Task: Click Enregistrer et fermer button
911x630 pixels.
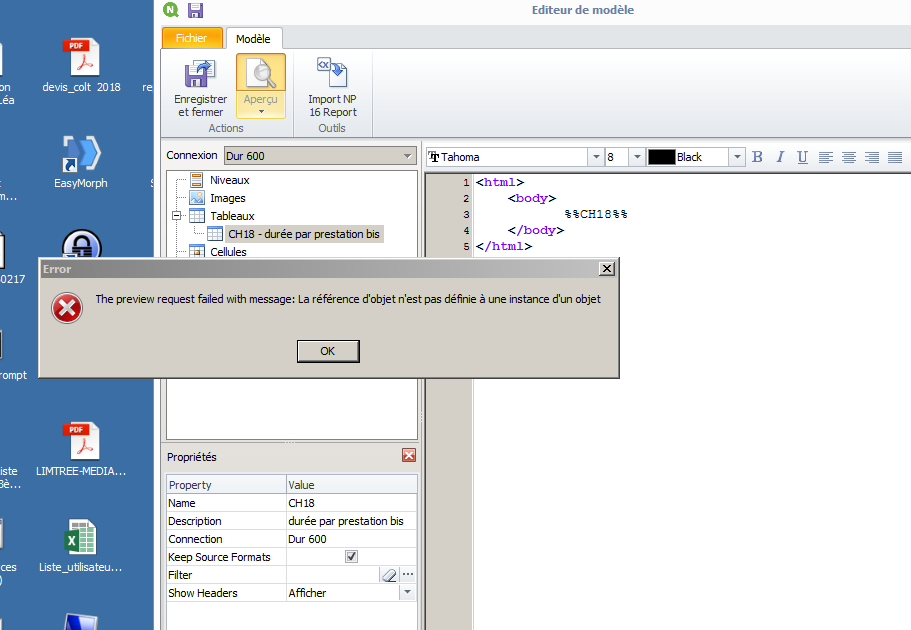Action: tap(200, 88)
